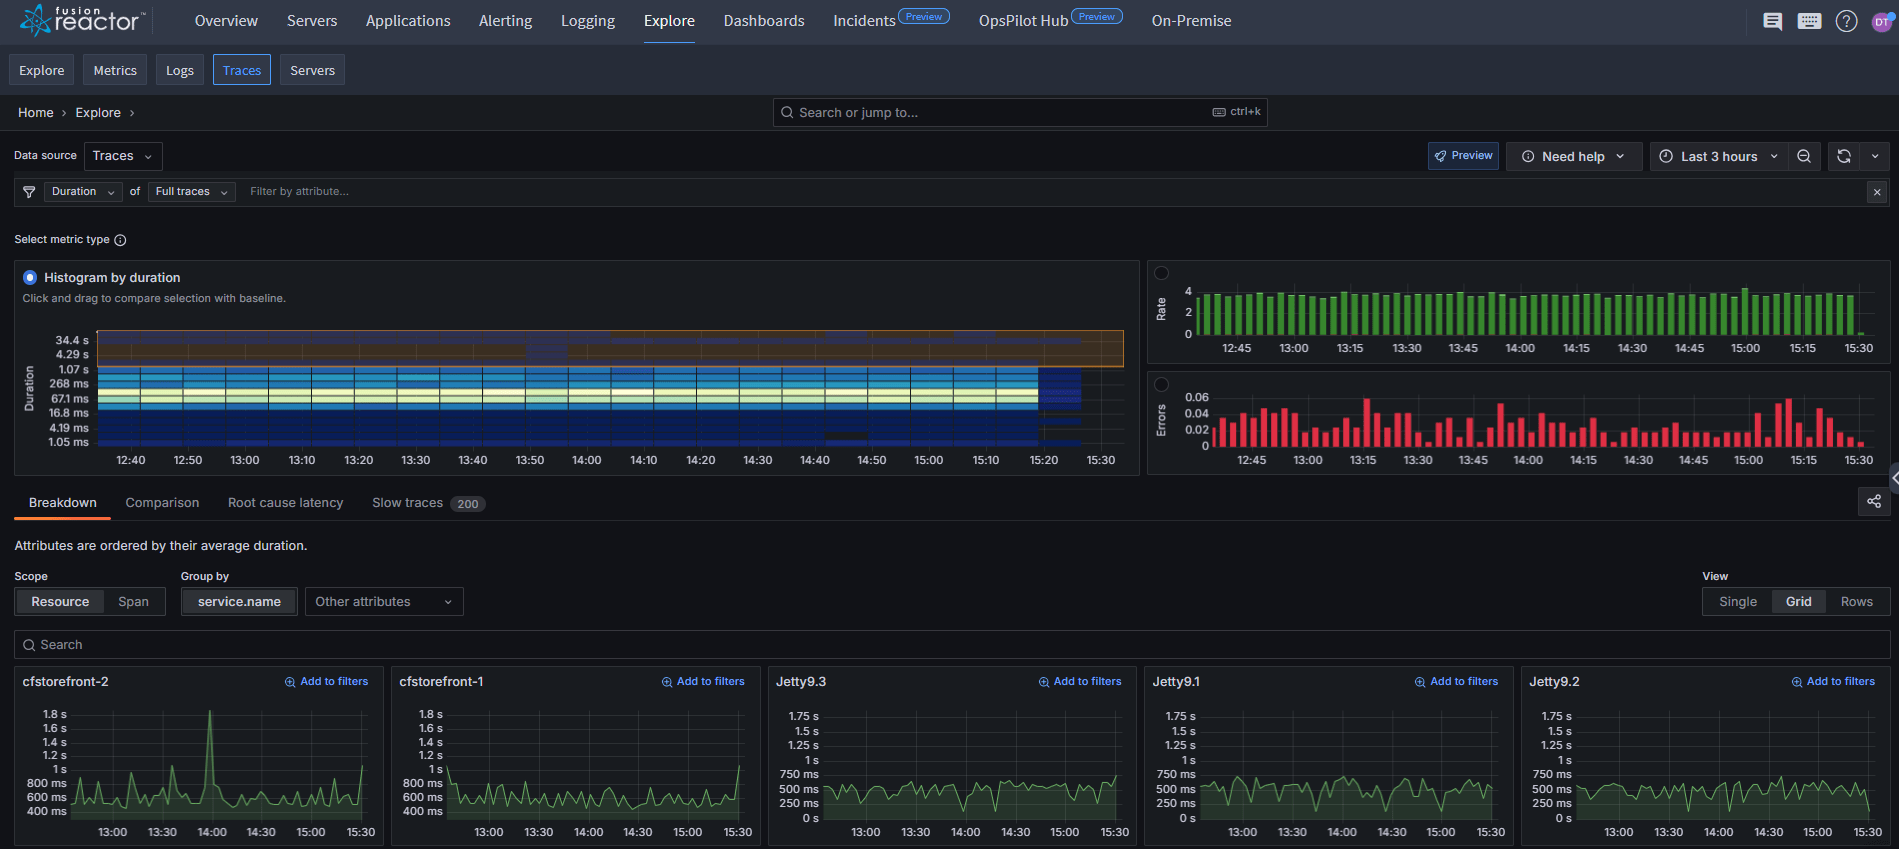Focus the Search or jump to field
Screen dimensions: 1899x849
(x=1020, y=112)
